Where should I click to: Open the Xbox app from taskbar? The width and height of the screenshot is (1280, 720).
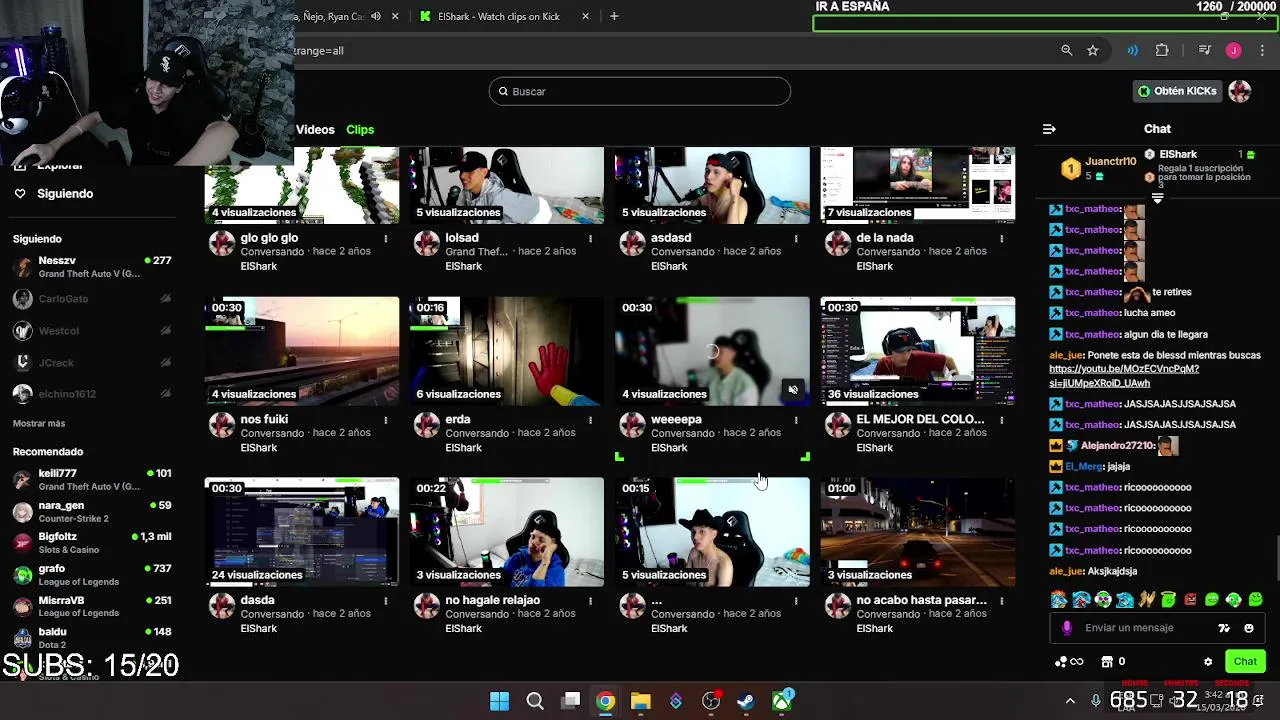coord(781,701)
